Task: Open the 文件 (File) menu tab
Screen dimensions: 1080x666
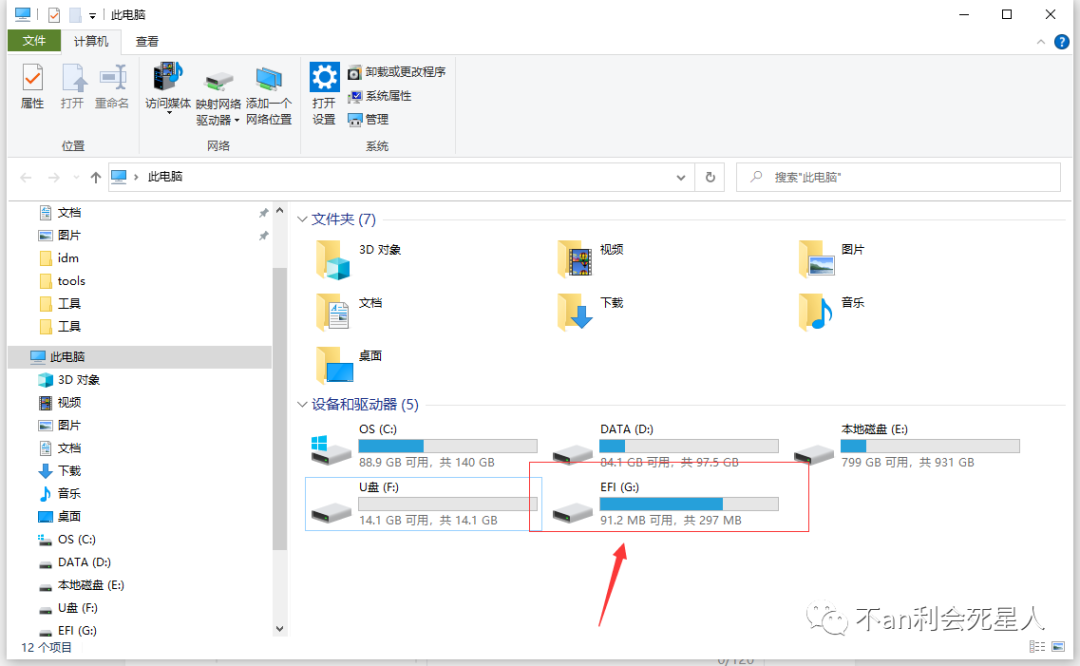Action: 34,41
